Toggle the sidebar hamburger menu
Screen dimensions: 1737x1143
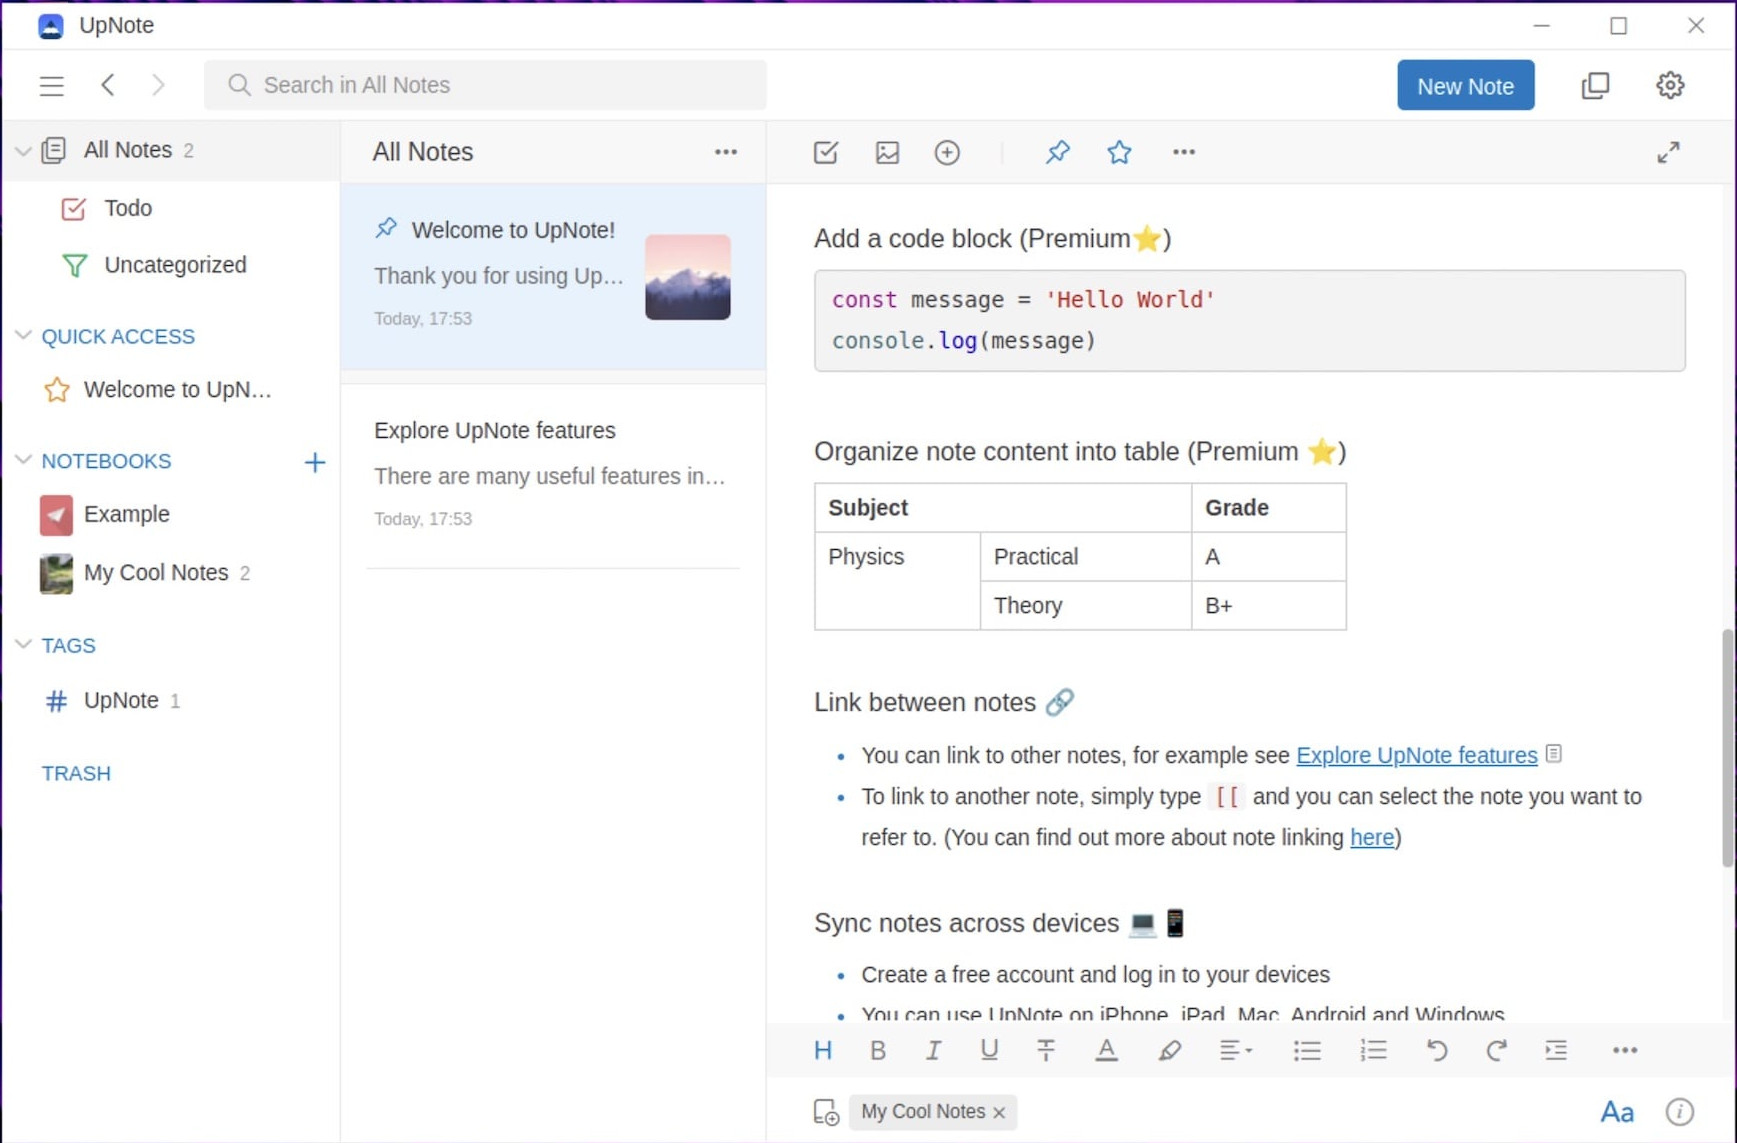tap(51, 86)
